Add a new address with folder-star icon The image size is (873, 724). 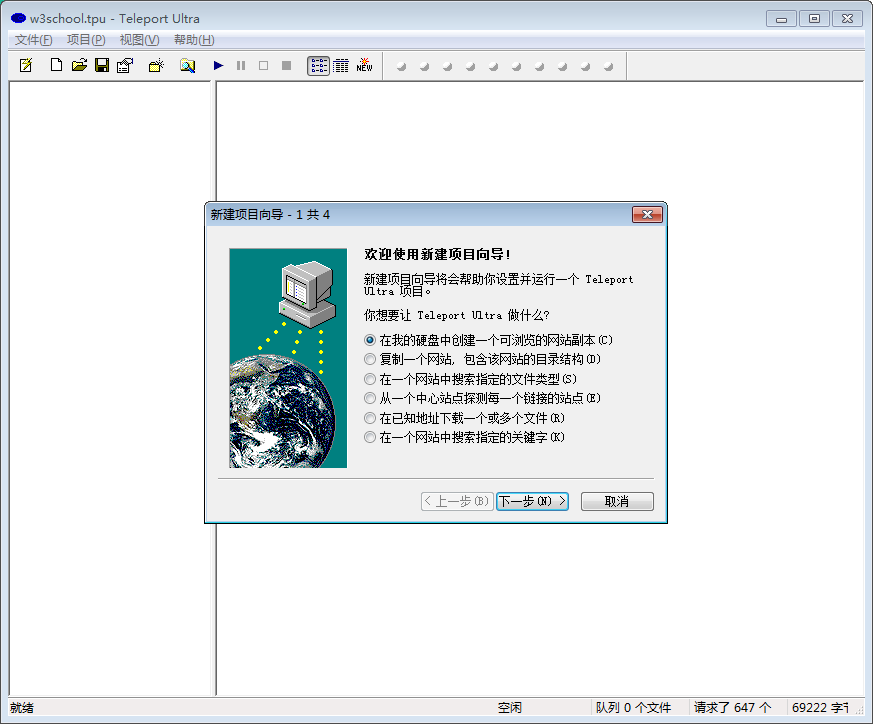pyautogui.click(x=156, y=66)
